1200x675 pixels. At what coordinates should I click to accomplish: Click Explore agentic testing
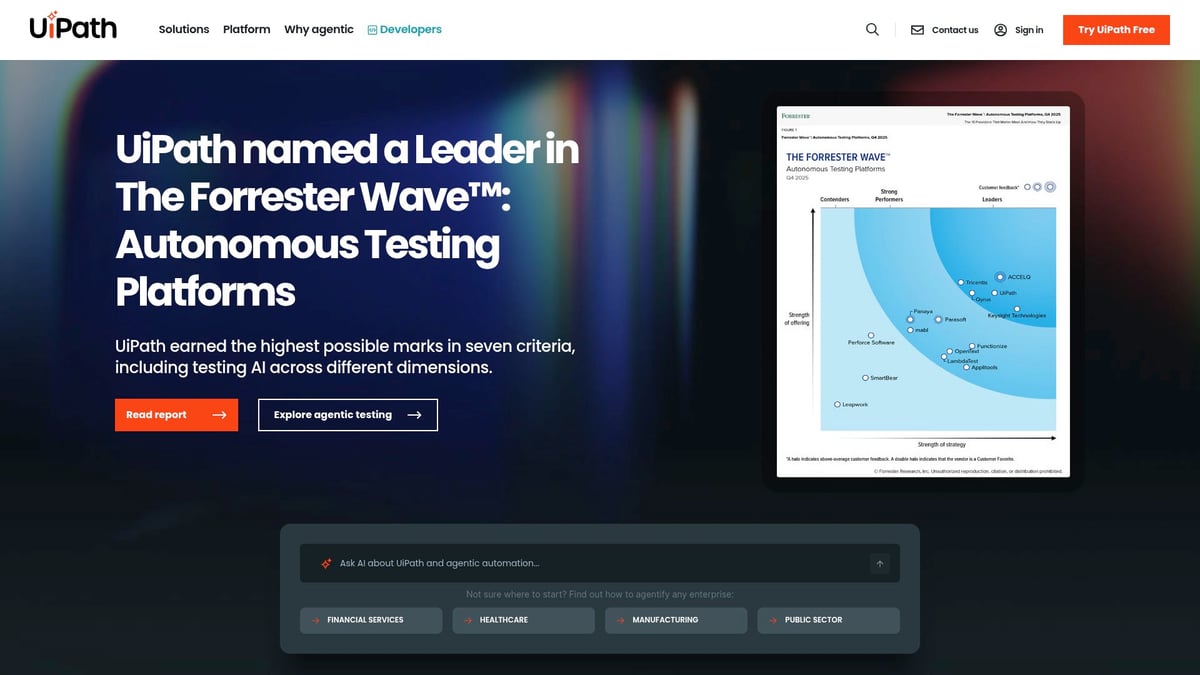(347, 414)
